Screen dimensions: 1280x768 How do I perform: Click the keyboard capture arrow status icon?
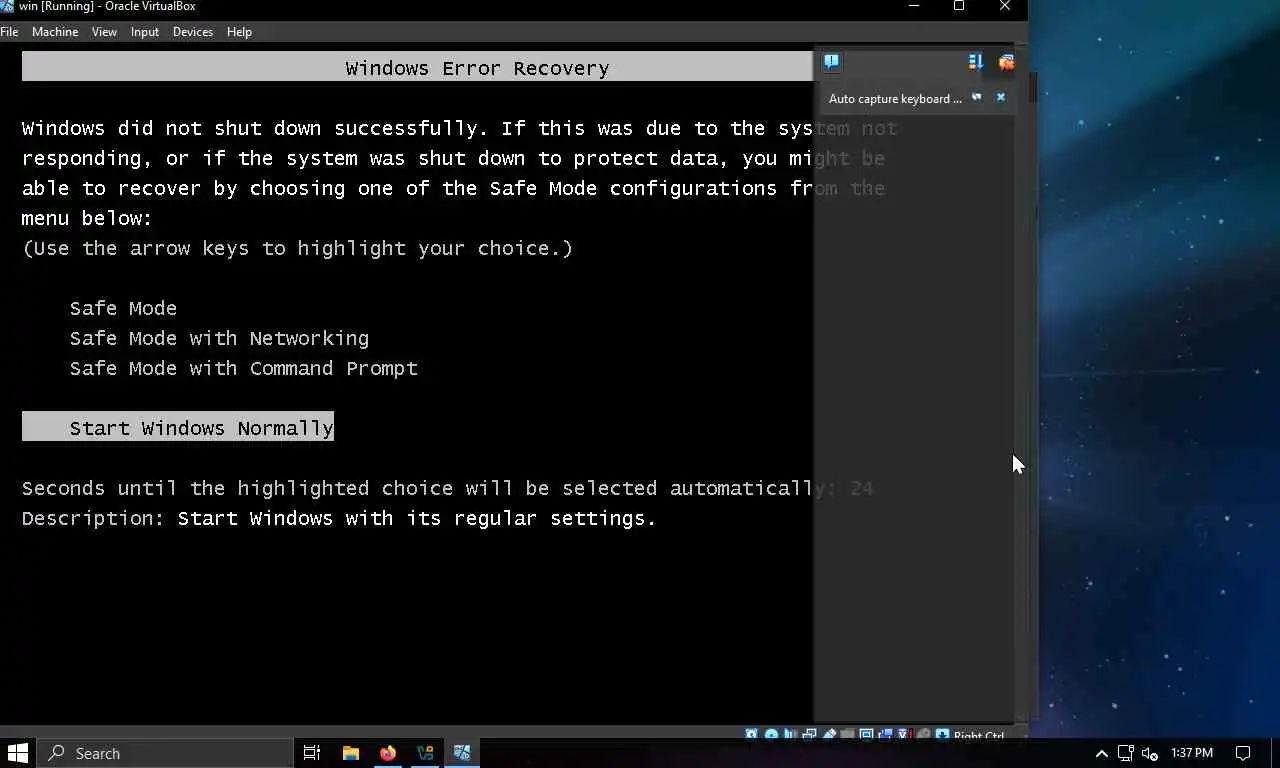click(942, 735)
